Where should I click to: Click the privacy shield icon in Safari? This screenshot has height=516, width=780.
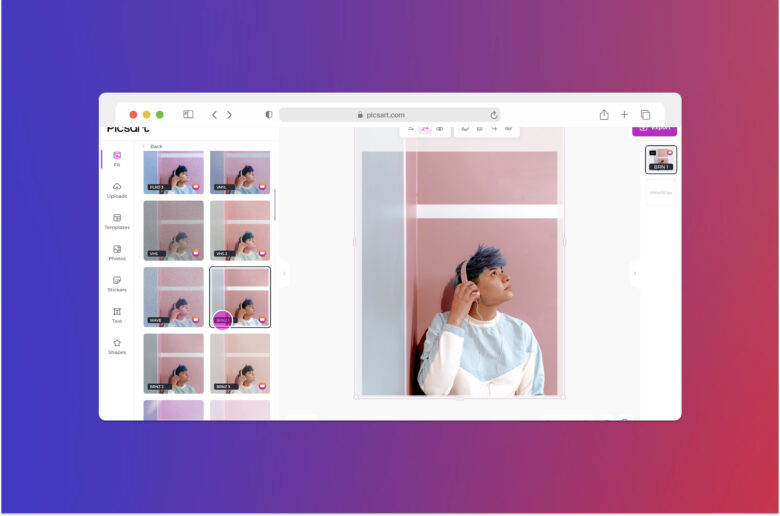click(269, 115)
